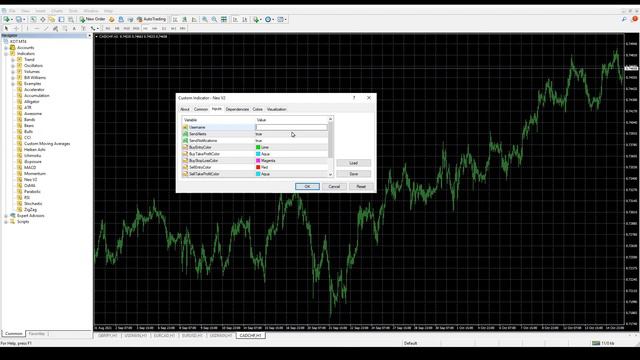Expand the Volumes indicators folder
The width and height of the screenshot is (640, 360).
13,72
